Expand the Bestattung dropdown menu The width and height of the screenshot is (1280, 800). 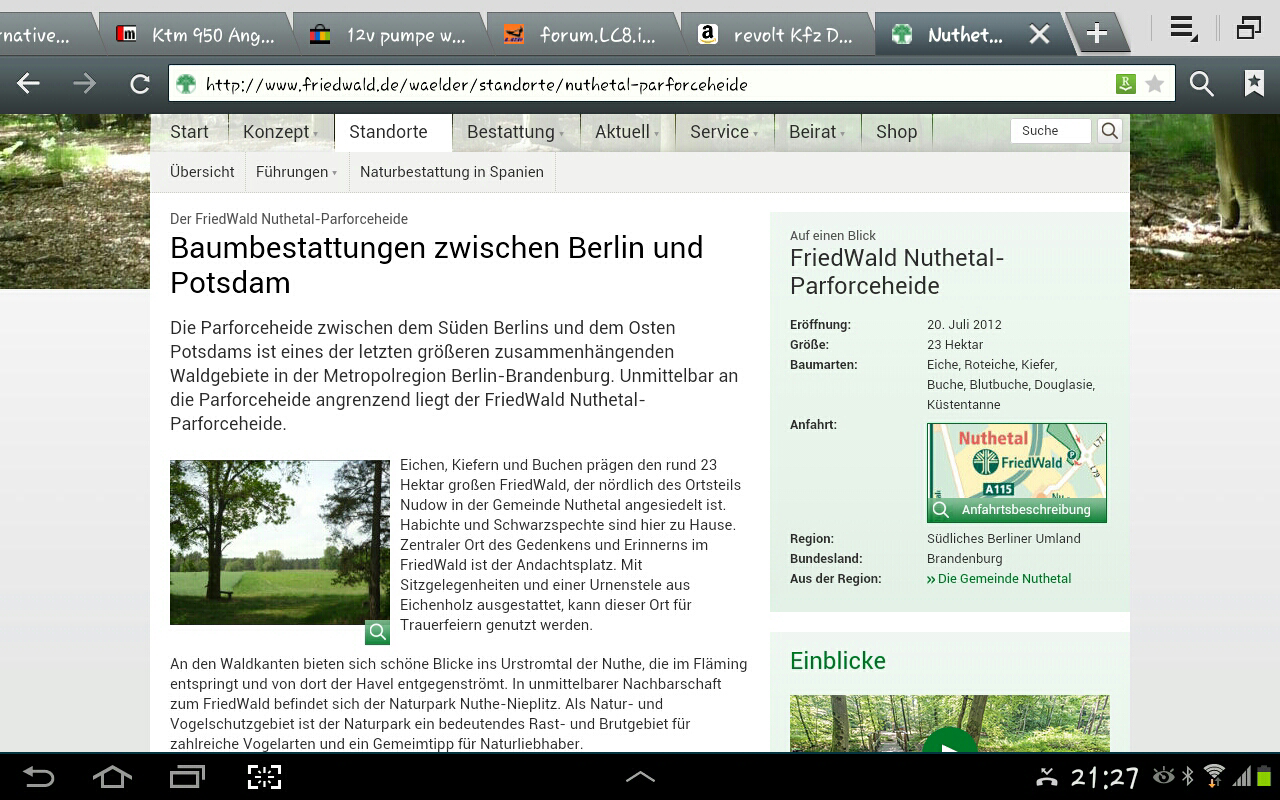coord(514,132)
